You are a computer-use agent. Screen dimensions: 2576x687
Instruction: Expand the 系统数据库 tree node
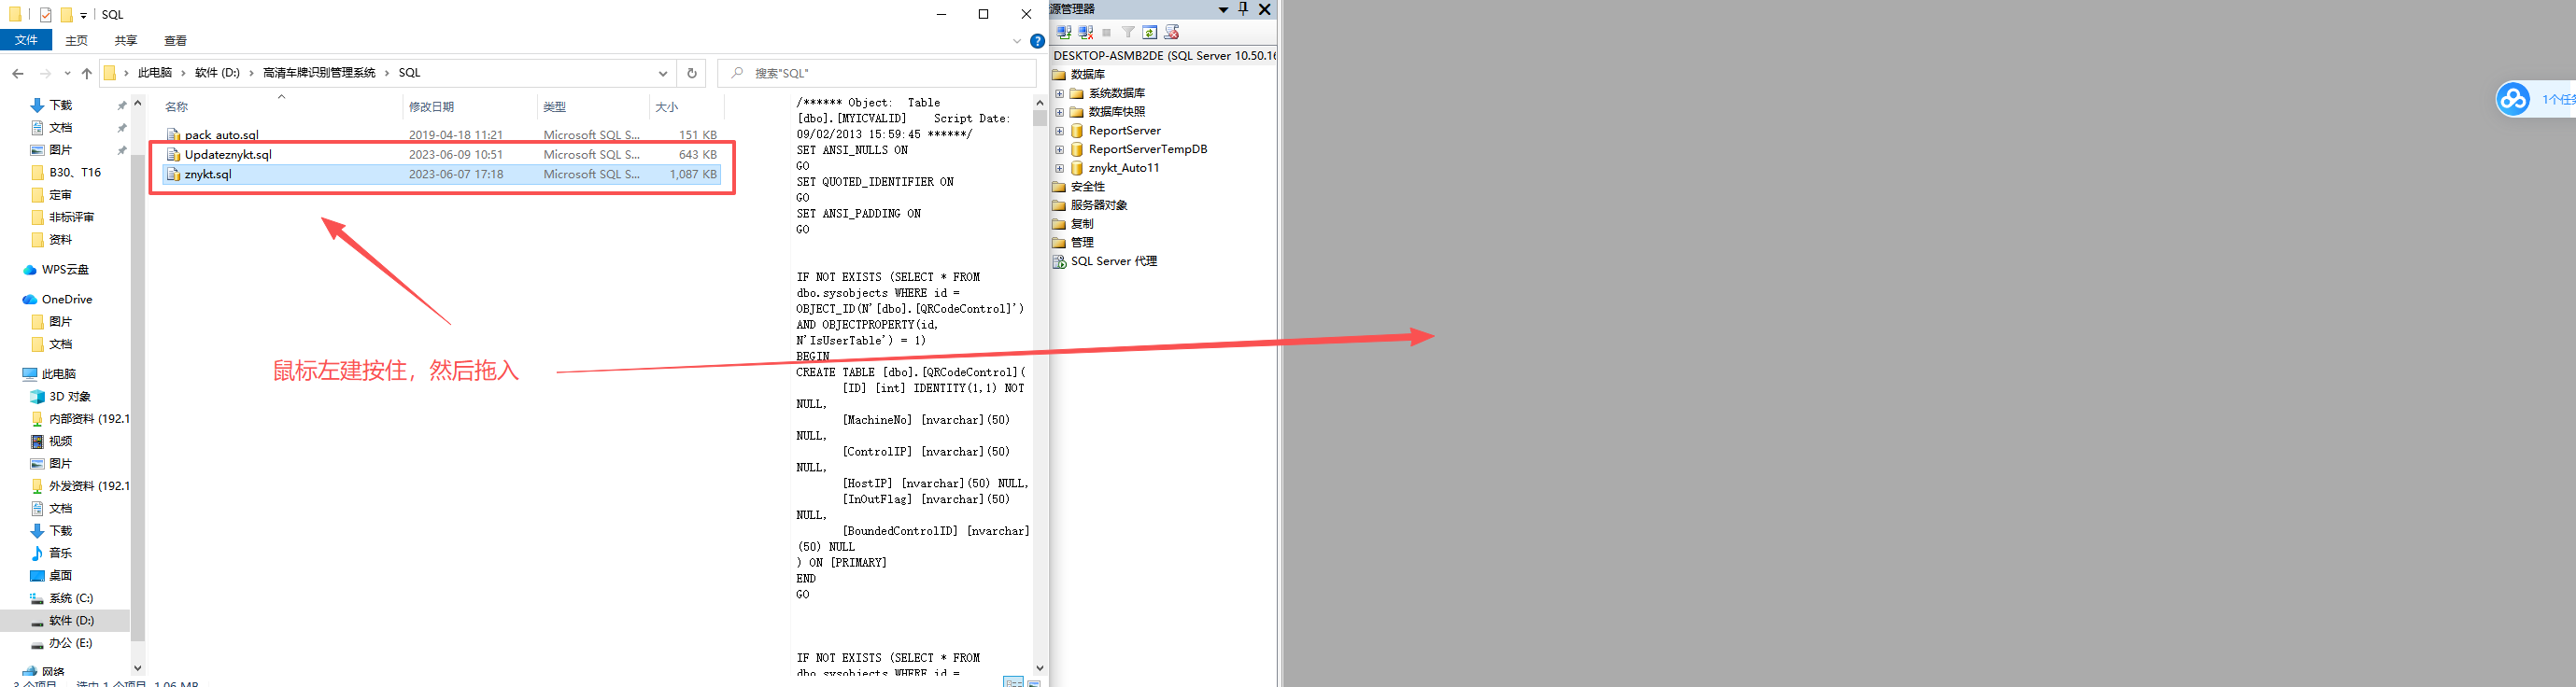click(1060, 93)
